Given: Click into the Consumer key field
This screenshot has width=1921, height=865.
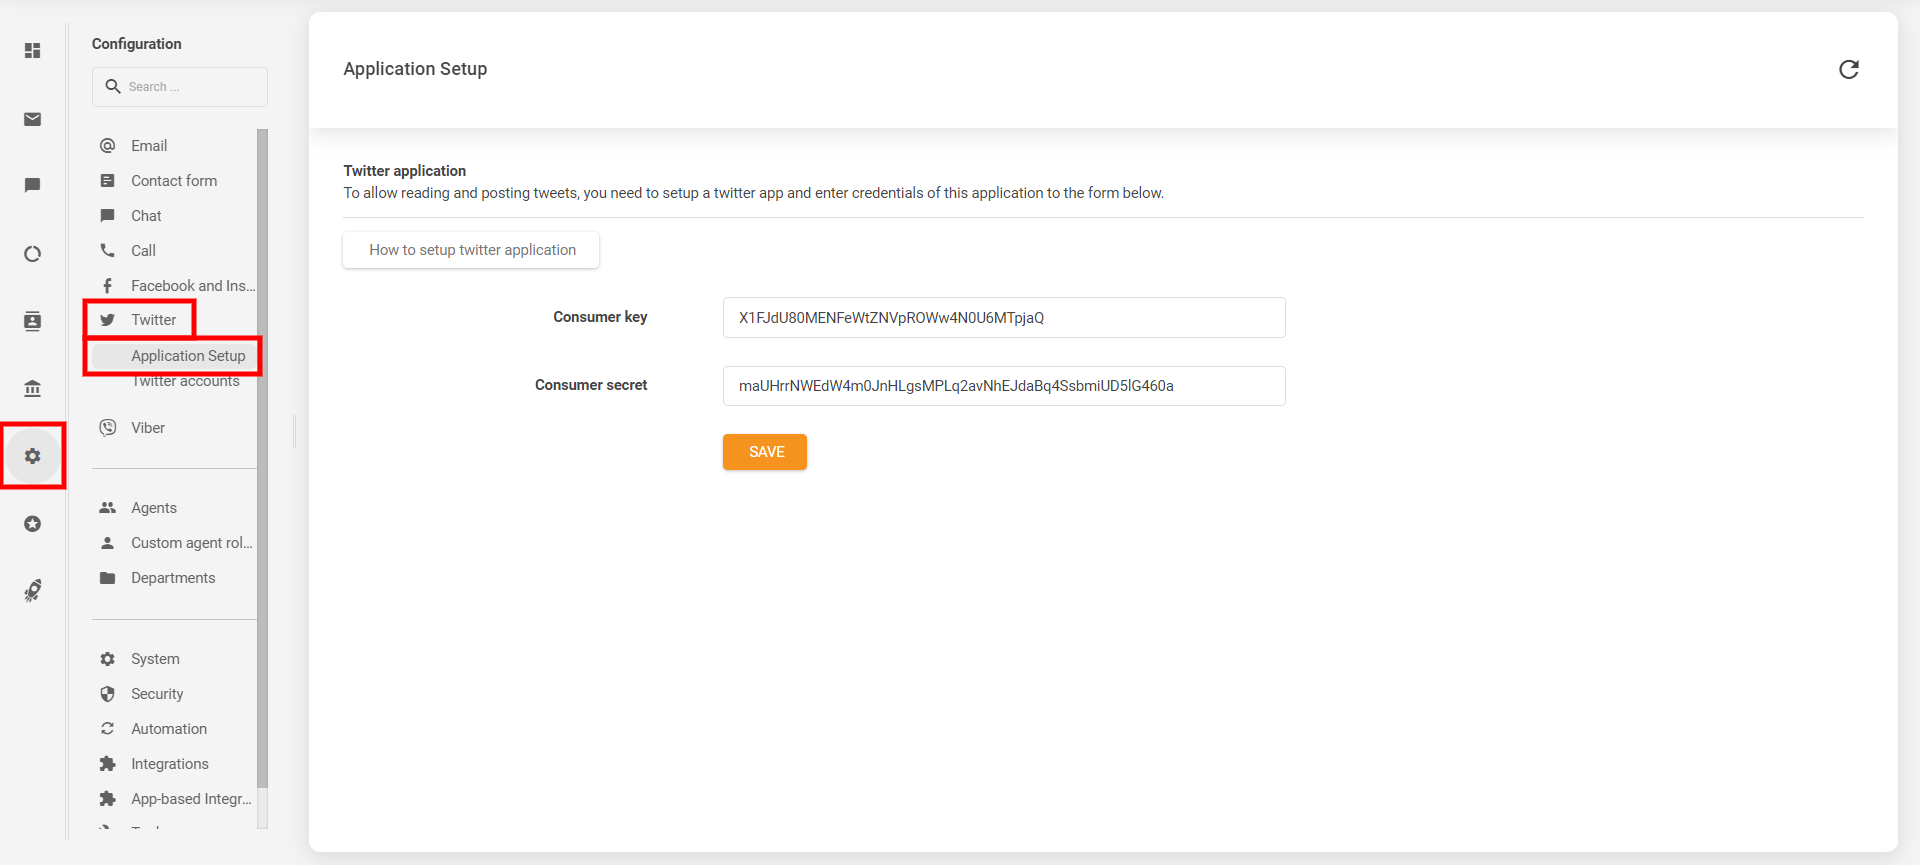Looking at the screenshot, I should pyautogui.click(x=1003, y=318).
